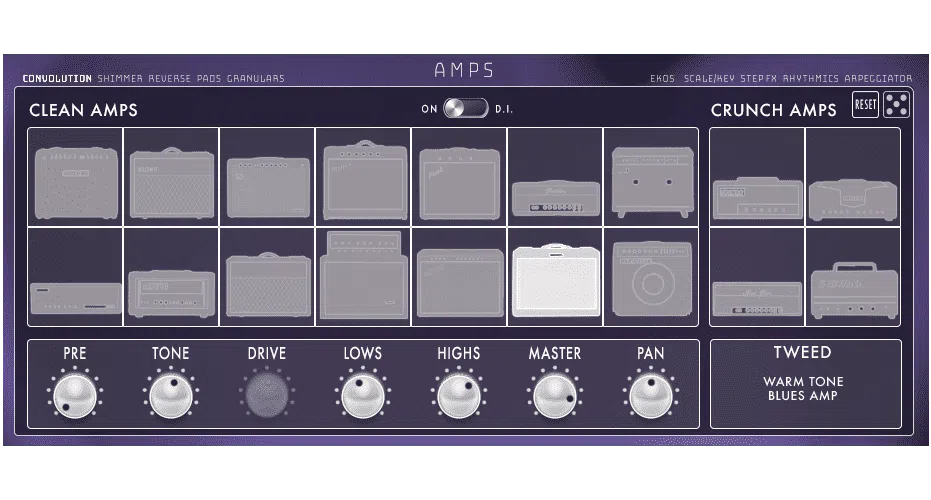This screenshot has width=931, height=500.
Task: Click the Tweed amp description panel
Action: tap(804, 384)
